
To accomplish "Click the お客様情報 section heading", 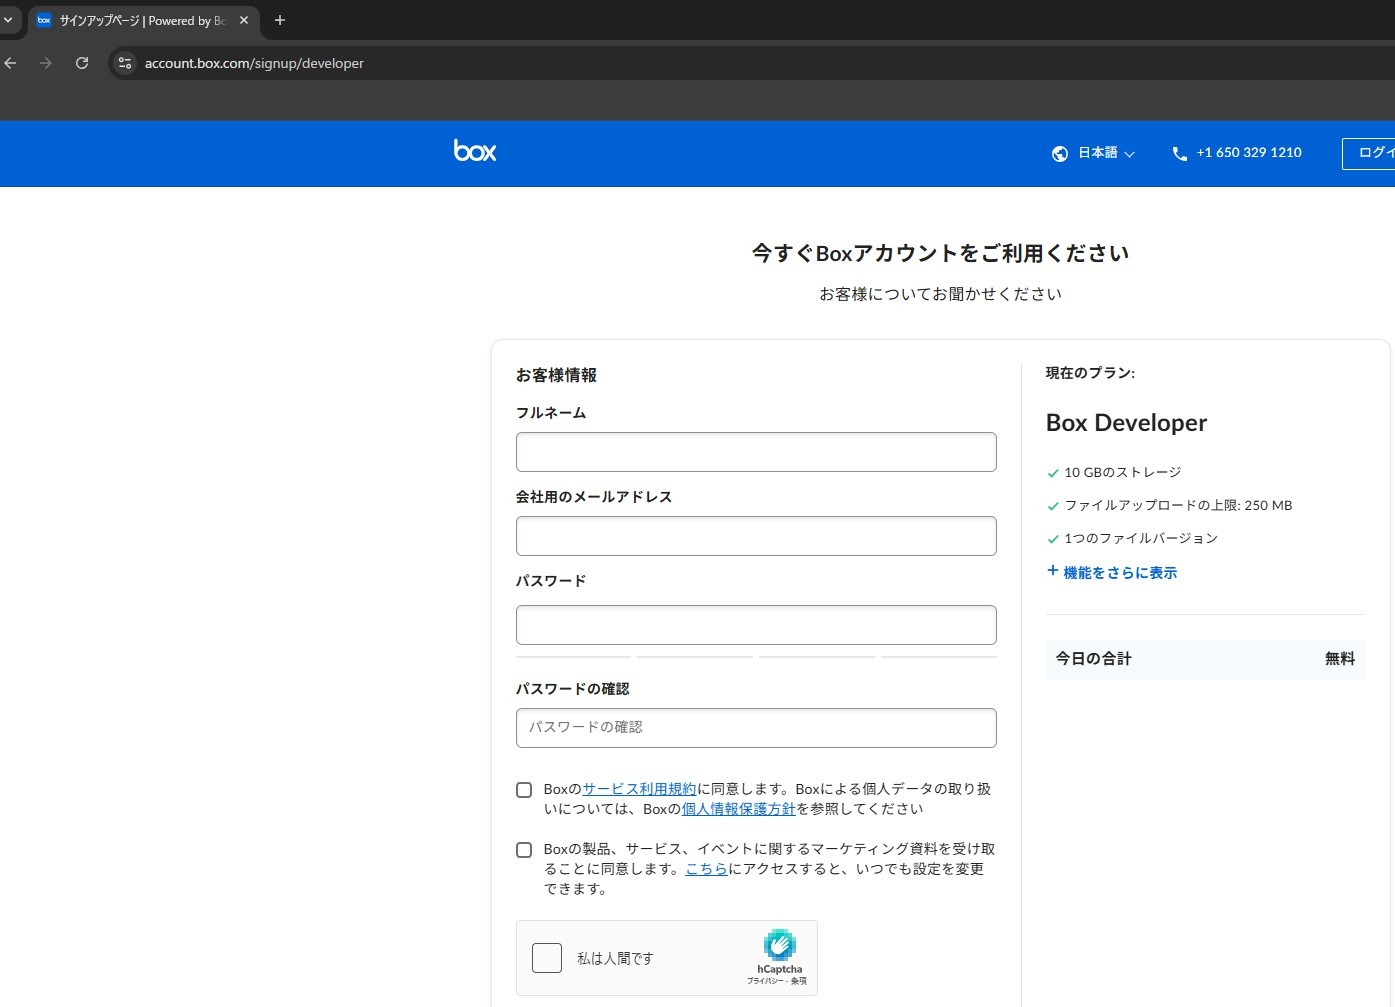I will (x=556, y=375).
